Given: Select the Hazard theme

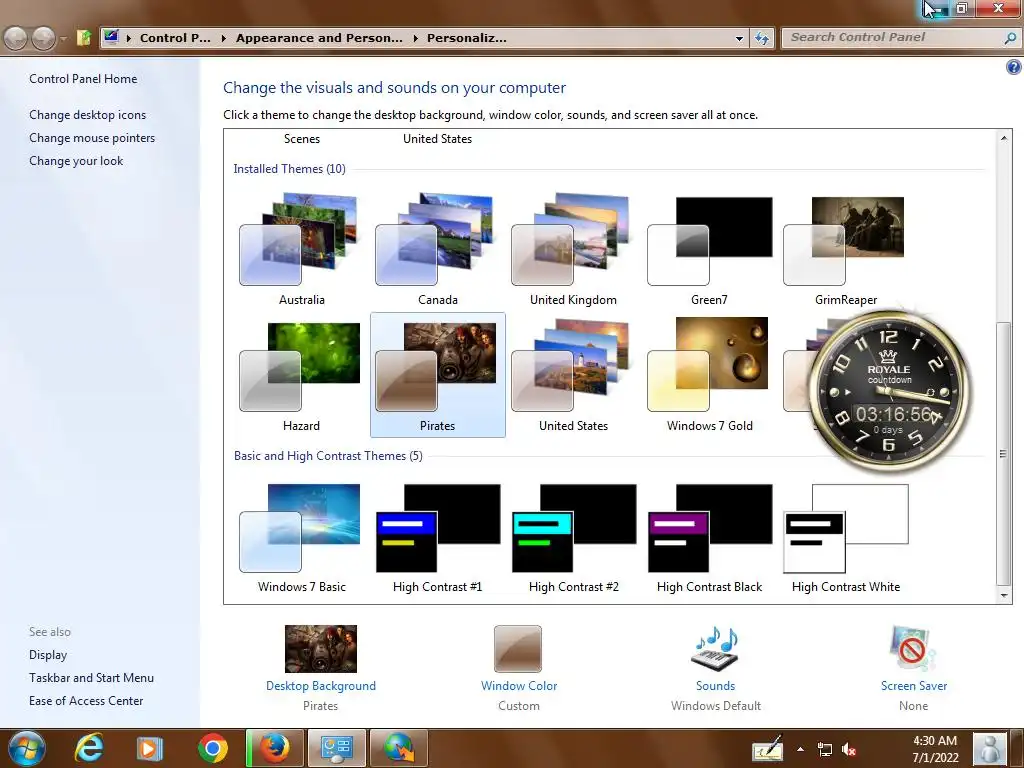Looking at the screenshot, I should 301,375.
